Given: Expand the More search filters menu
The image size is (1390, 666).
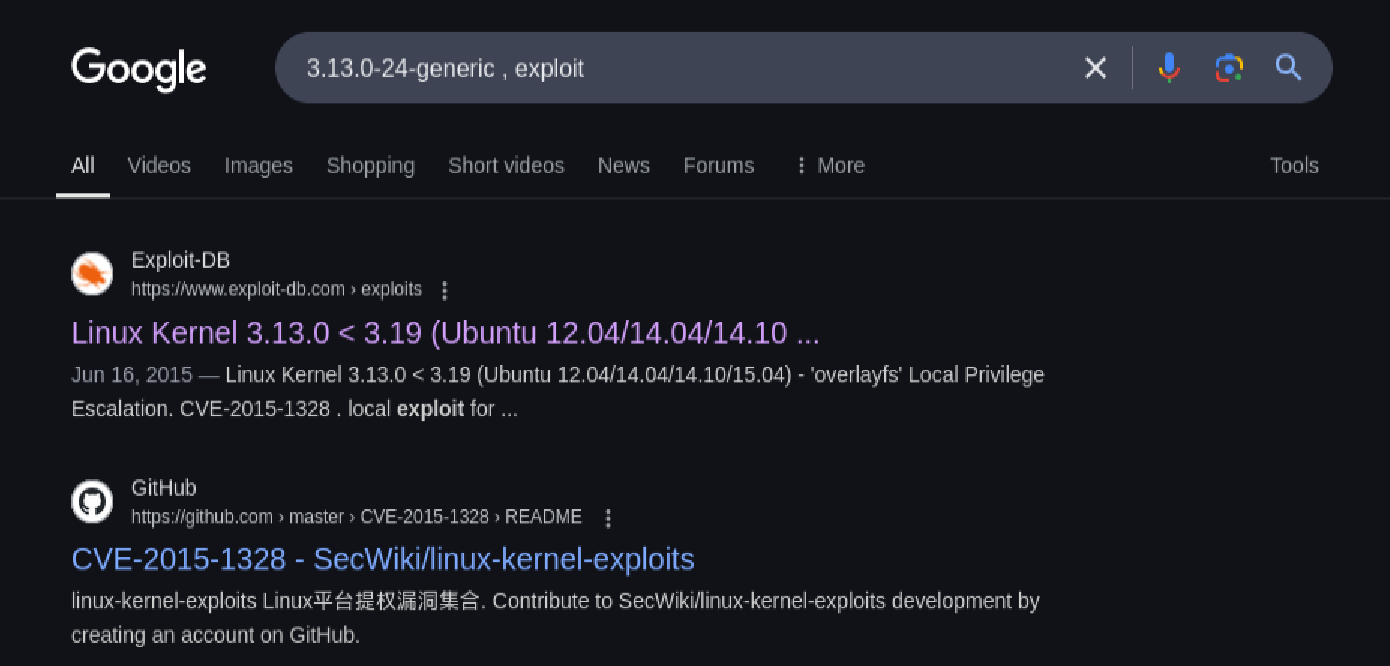Looking at the screenshot, I should [829, 166].
